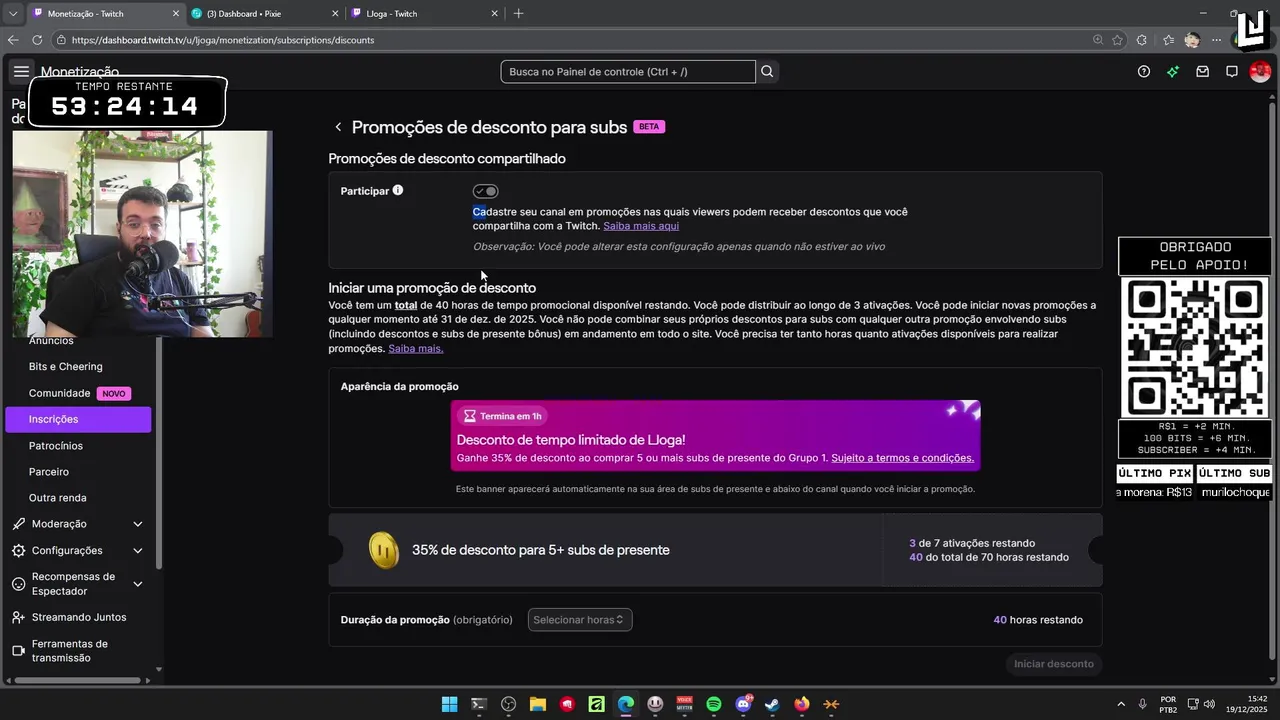1280x720 pixels.
Task: Open the whispers chat bubble icon
Action: coord(1232,71)
